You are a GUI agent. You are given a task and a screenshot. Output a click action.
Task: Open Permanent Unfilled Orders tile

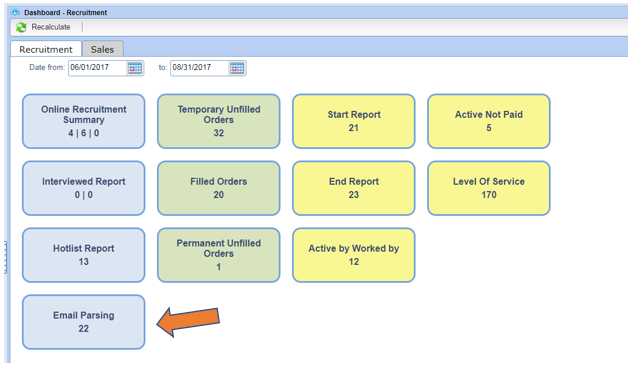tap(219, 255)
